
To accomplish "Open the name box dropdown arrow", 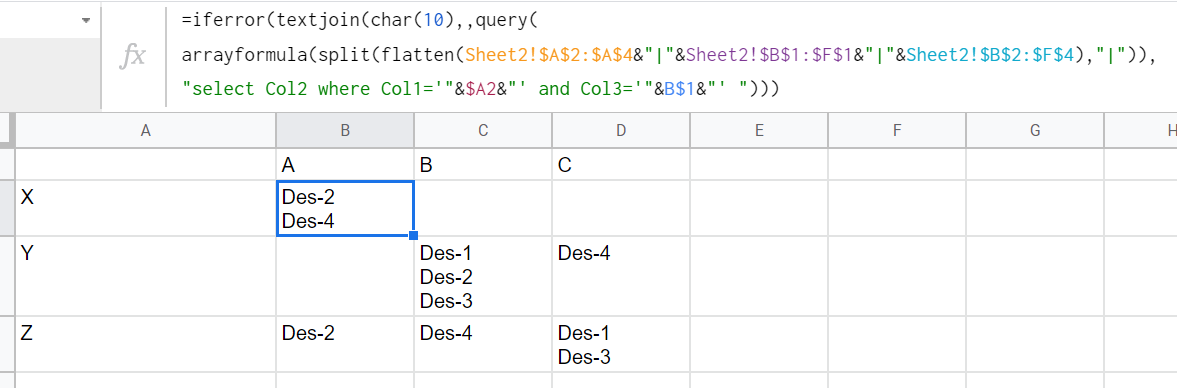I will (86, 22).
